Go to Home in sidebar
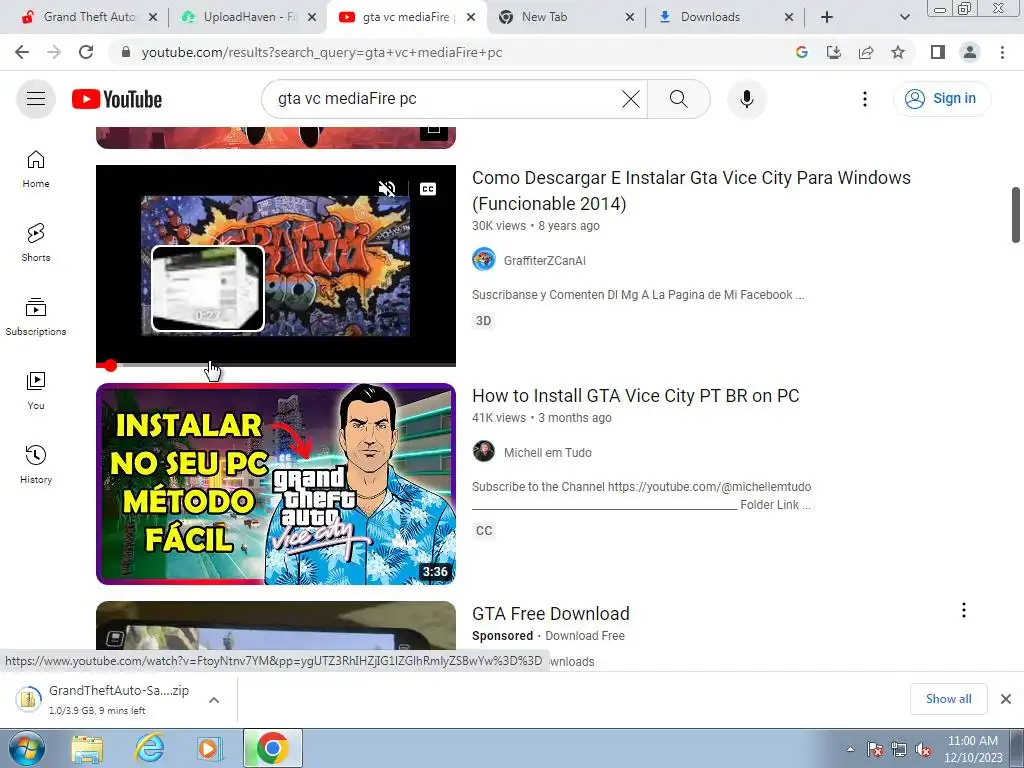The height and width of the screenshot is (768, 1024). (36, 169)
